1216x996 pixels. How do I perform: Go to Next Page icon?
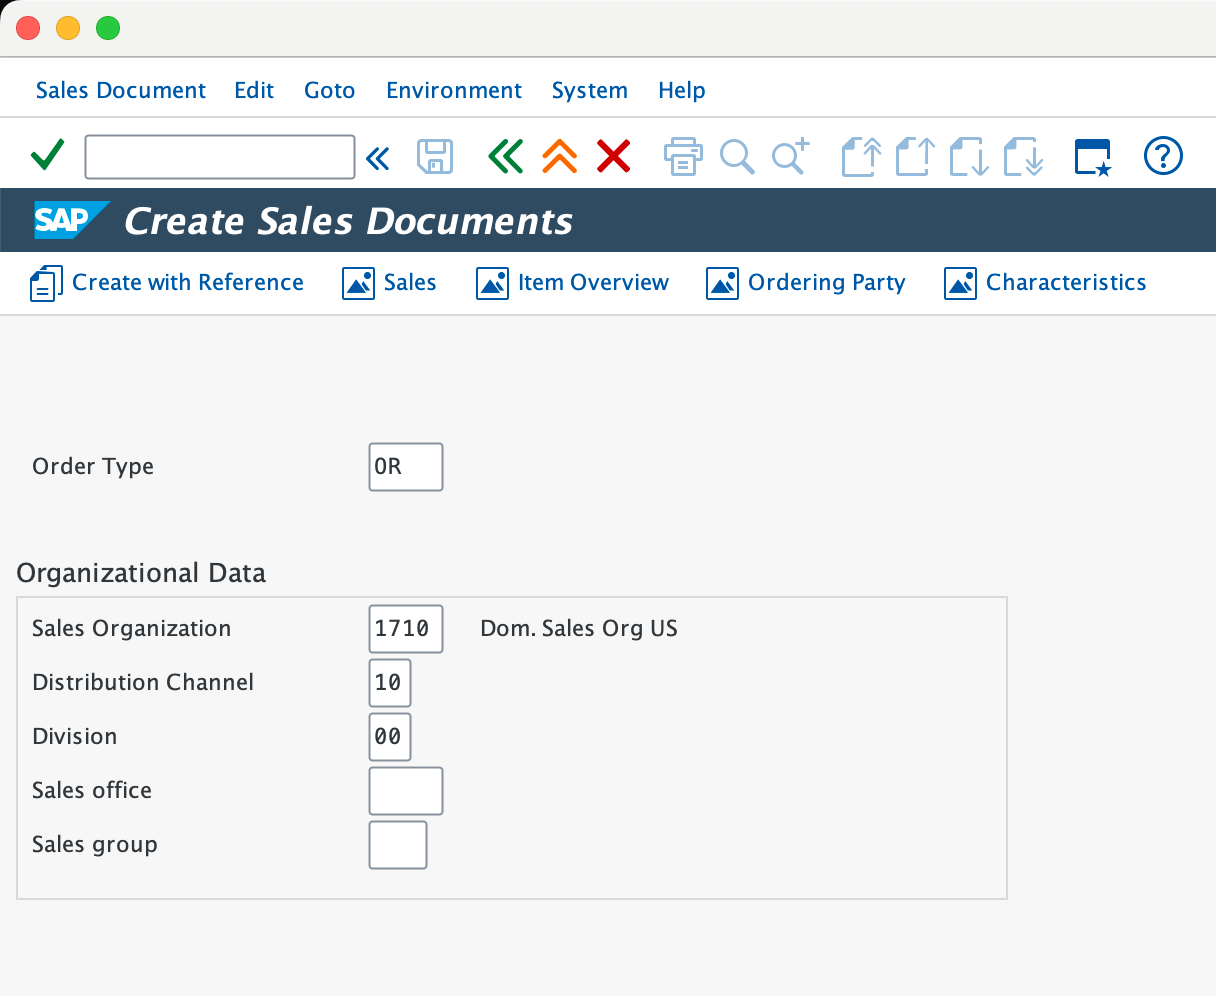click(969, 156)
